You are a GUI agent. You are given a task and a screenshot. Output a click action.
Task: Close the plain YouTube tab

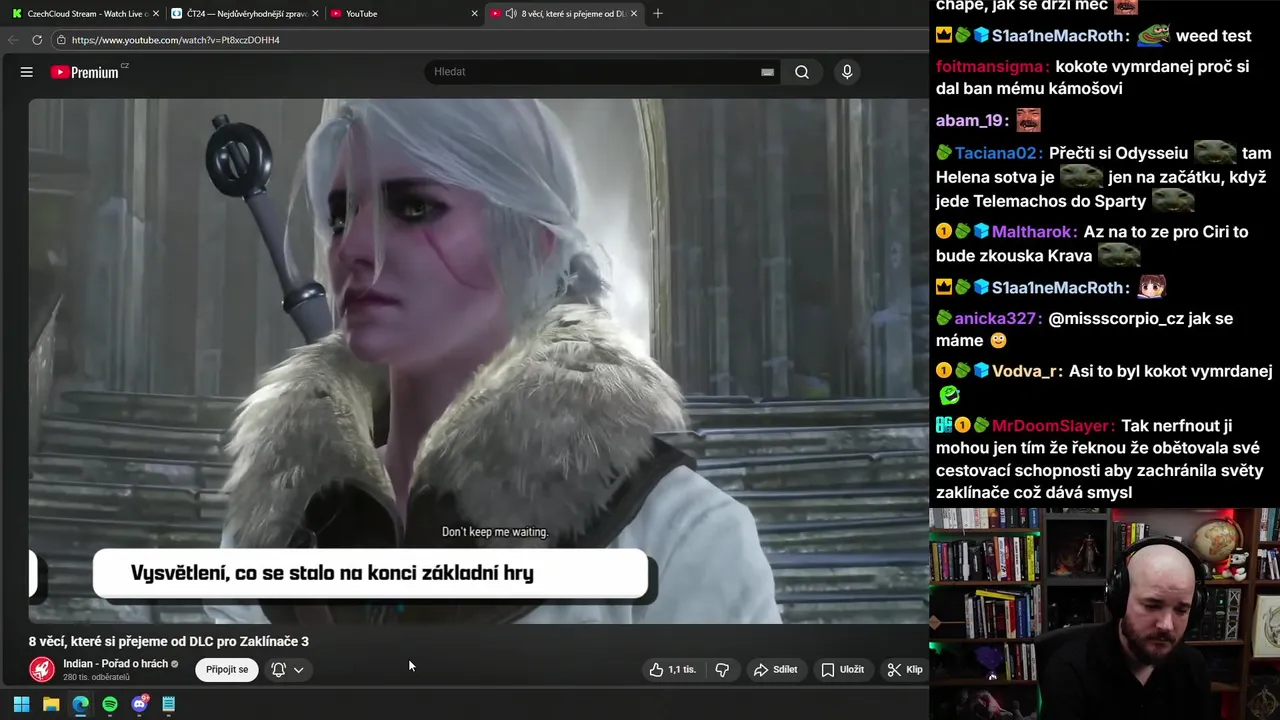474,14
